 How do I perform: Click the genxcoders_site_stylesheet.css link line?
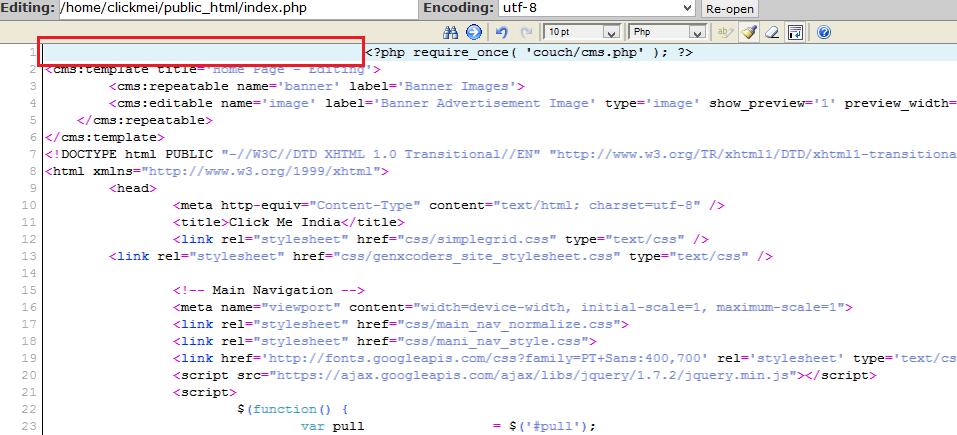pos(441,257)
